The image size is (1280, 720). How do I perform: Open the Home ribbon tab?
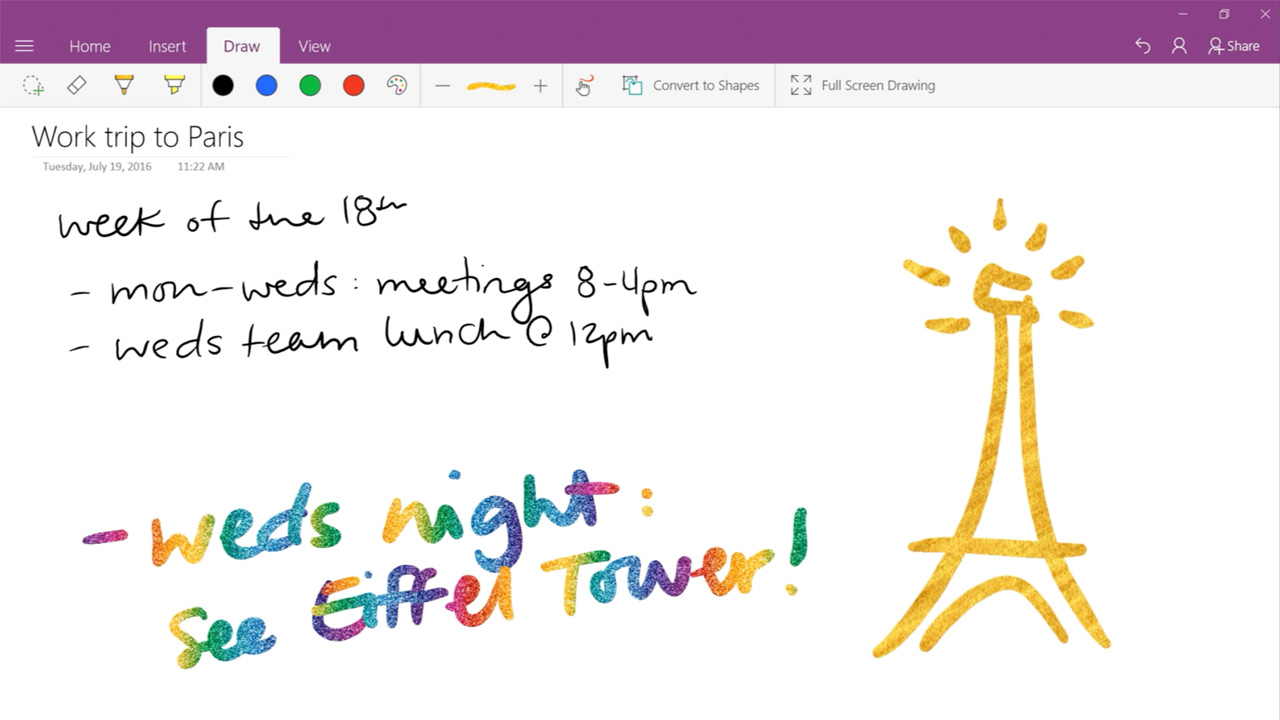tap(89, 46)
